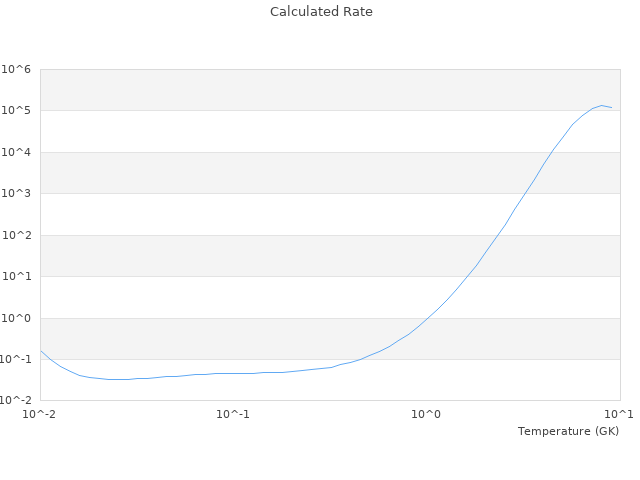Click the 10^1 label on the y-axis
Screen dimensions: 640x480
[16, 277]
